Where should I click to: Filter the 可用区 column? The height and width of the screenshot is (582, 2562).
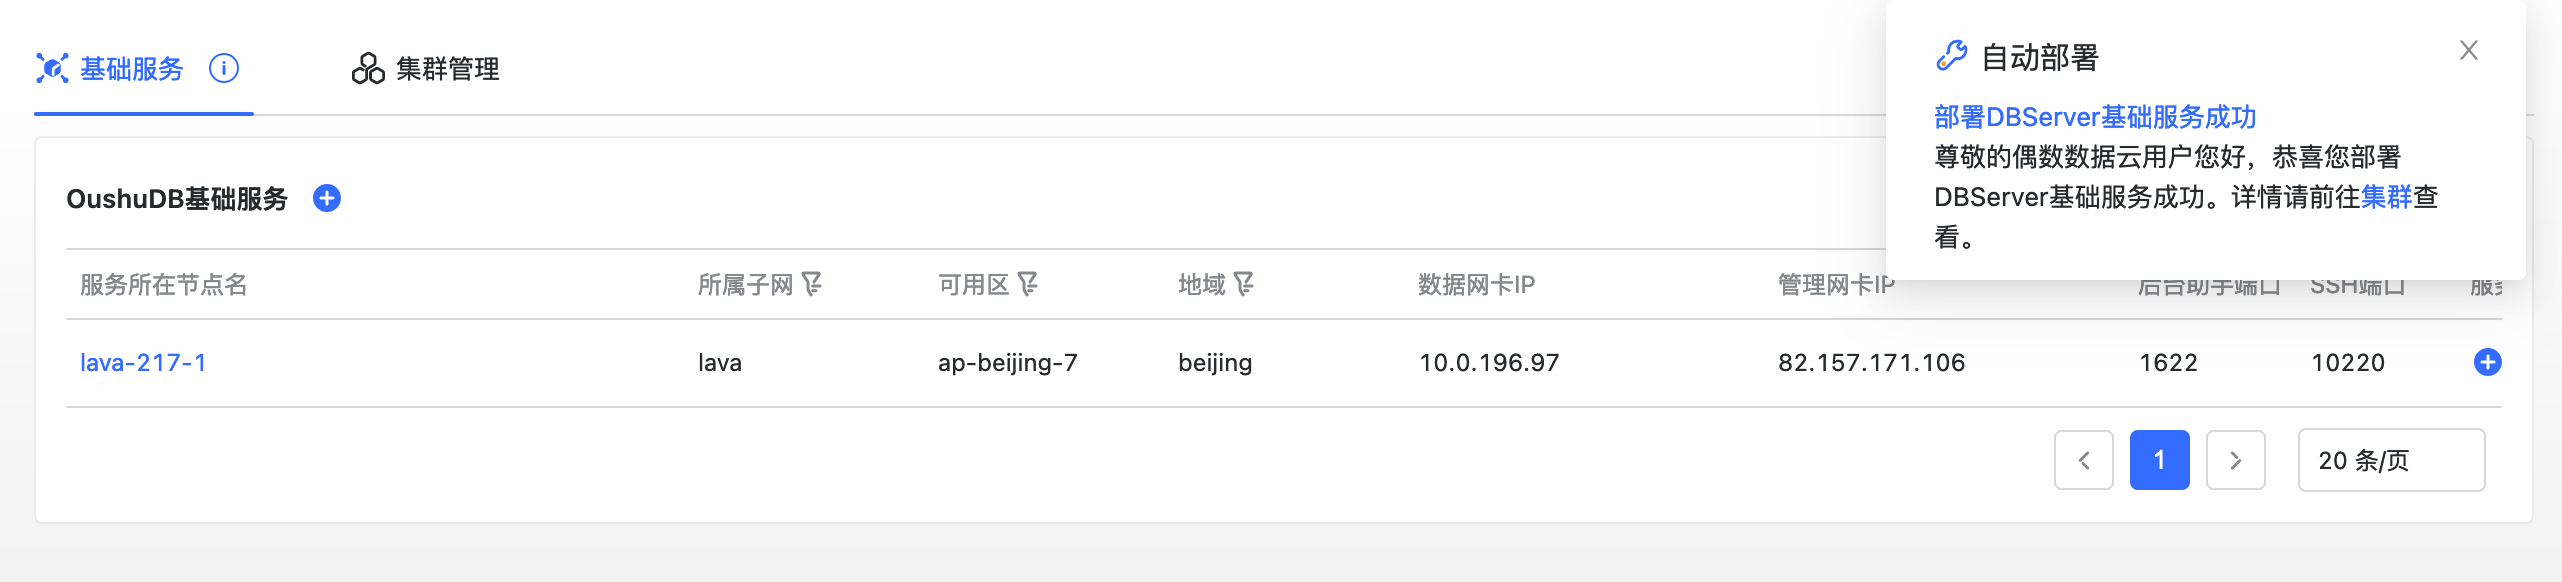1028,285
